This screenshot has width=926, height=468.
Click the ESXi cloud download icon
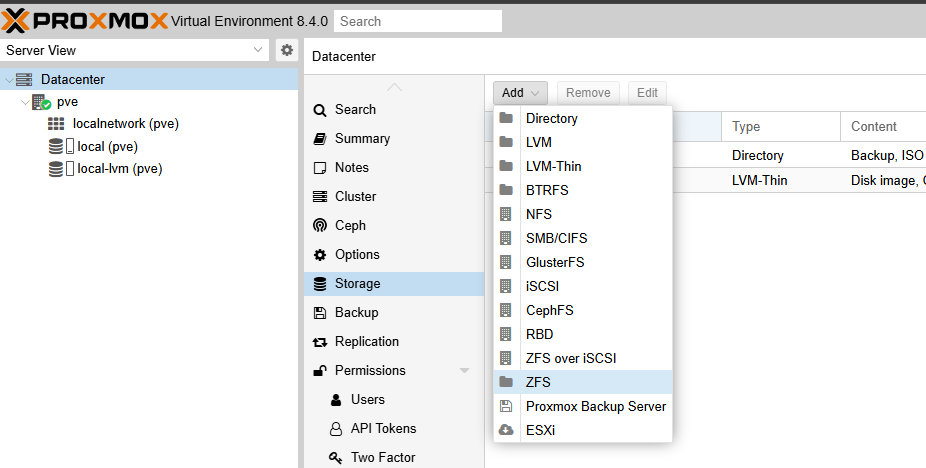click(506, 431)
